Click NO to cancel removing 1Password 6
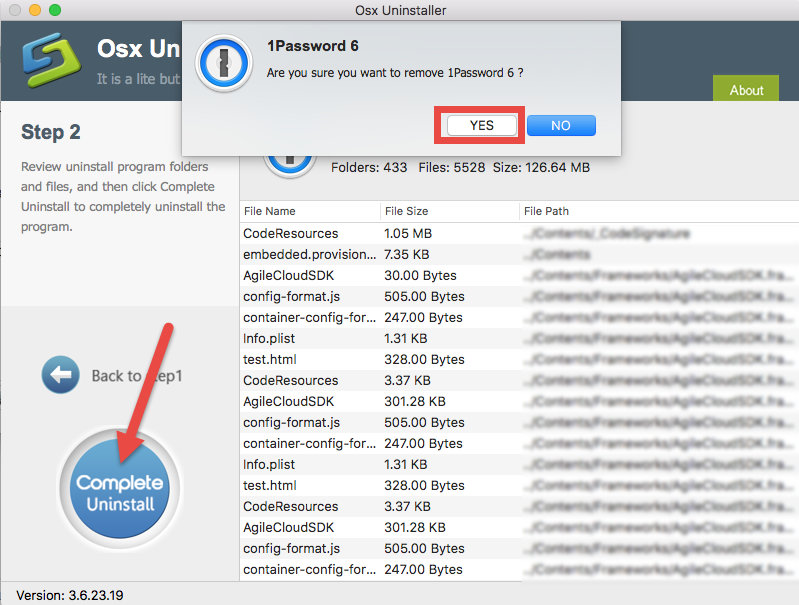Viewport: 799px width, 605px height. pyautogui.click(x=561, y=125)
